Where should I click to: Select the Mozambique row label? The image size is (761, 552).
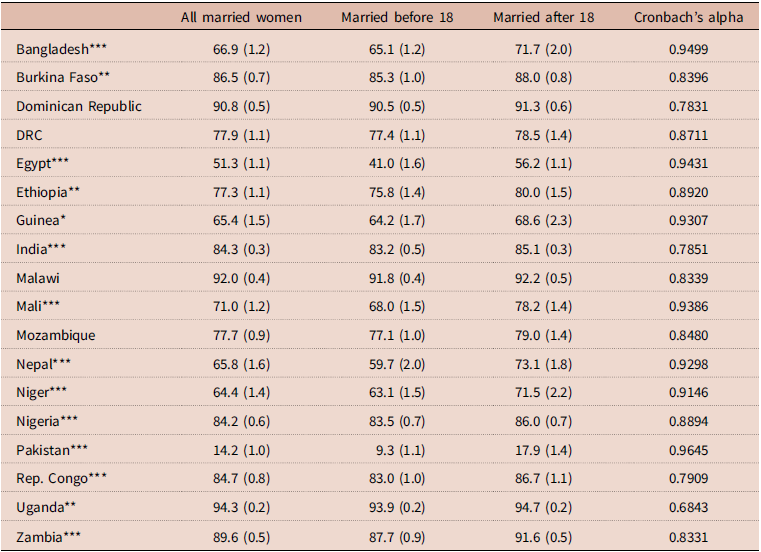(x=55, y=335)
